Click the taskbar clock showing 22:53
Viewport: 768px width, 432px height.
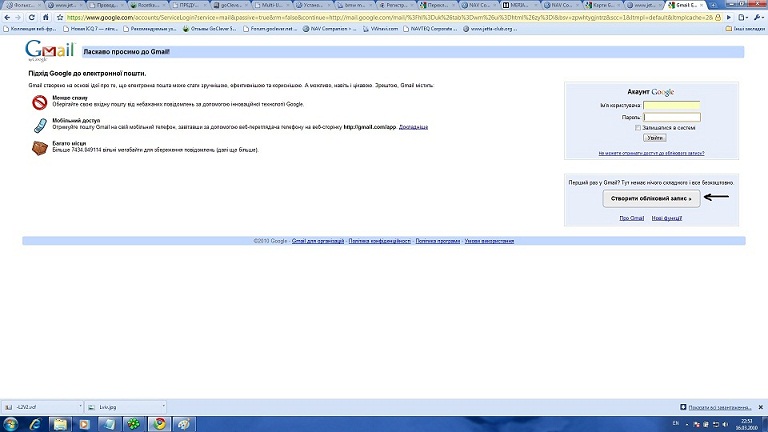pos(747,424)
